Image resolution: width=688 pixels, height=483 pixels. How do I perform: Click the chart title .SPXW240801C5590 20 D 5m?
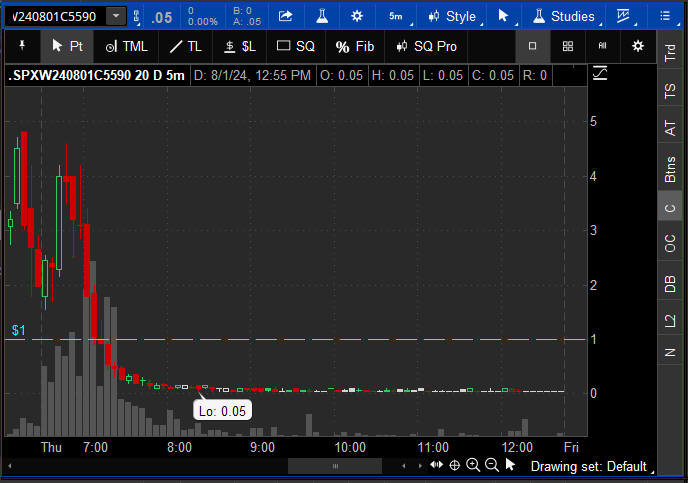pos(97,75)
